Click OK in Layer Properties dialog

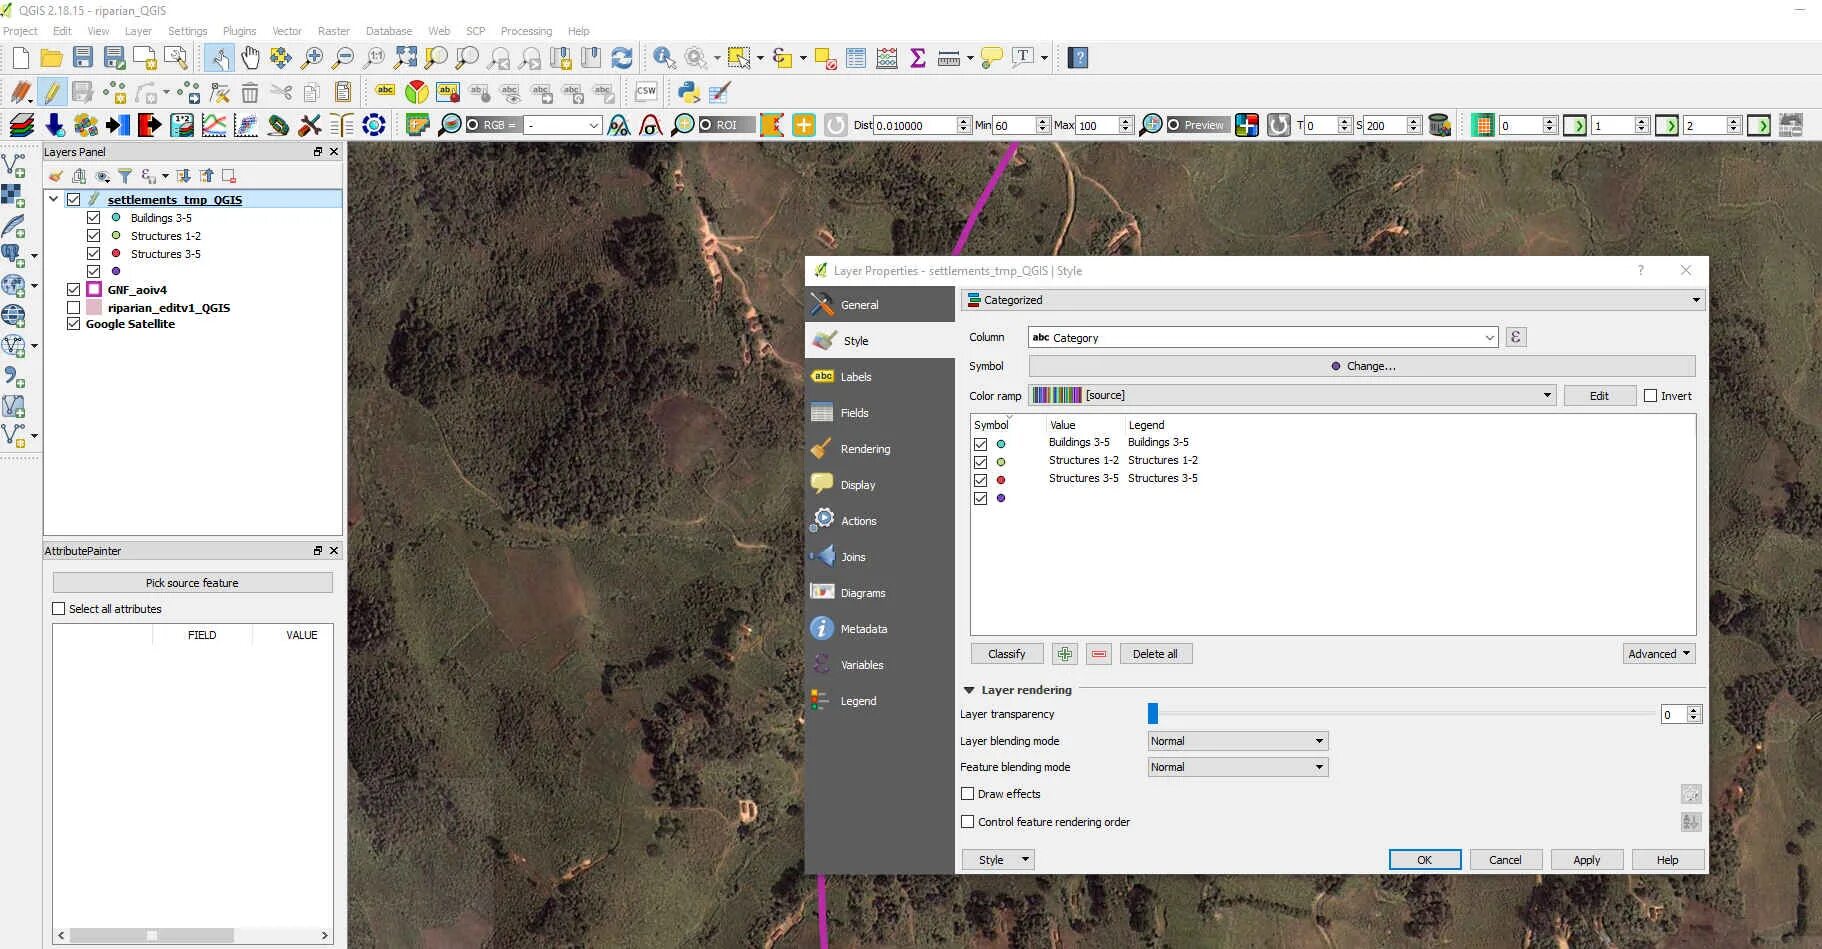coord(1425,860)
